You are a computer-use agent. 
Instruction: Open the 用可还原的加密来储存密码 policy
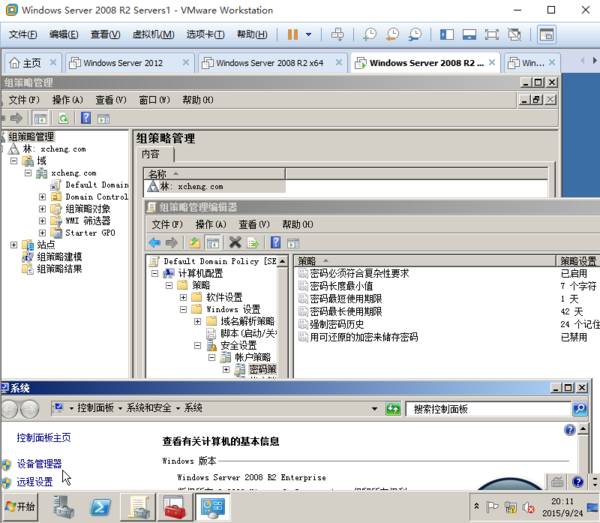(364, 337)
